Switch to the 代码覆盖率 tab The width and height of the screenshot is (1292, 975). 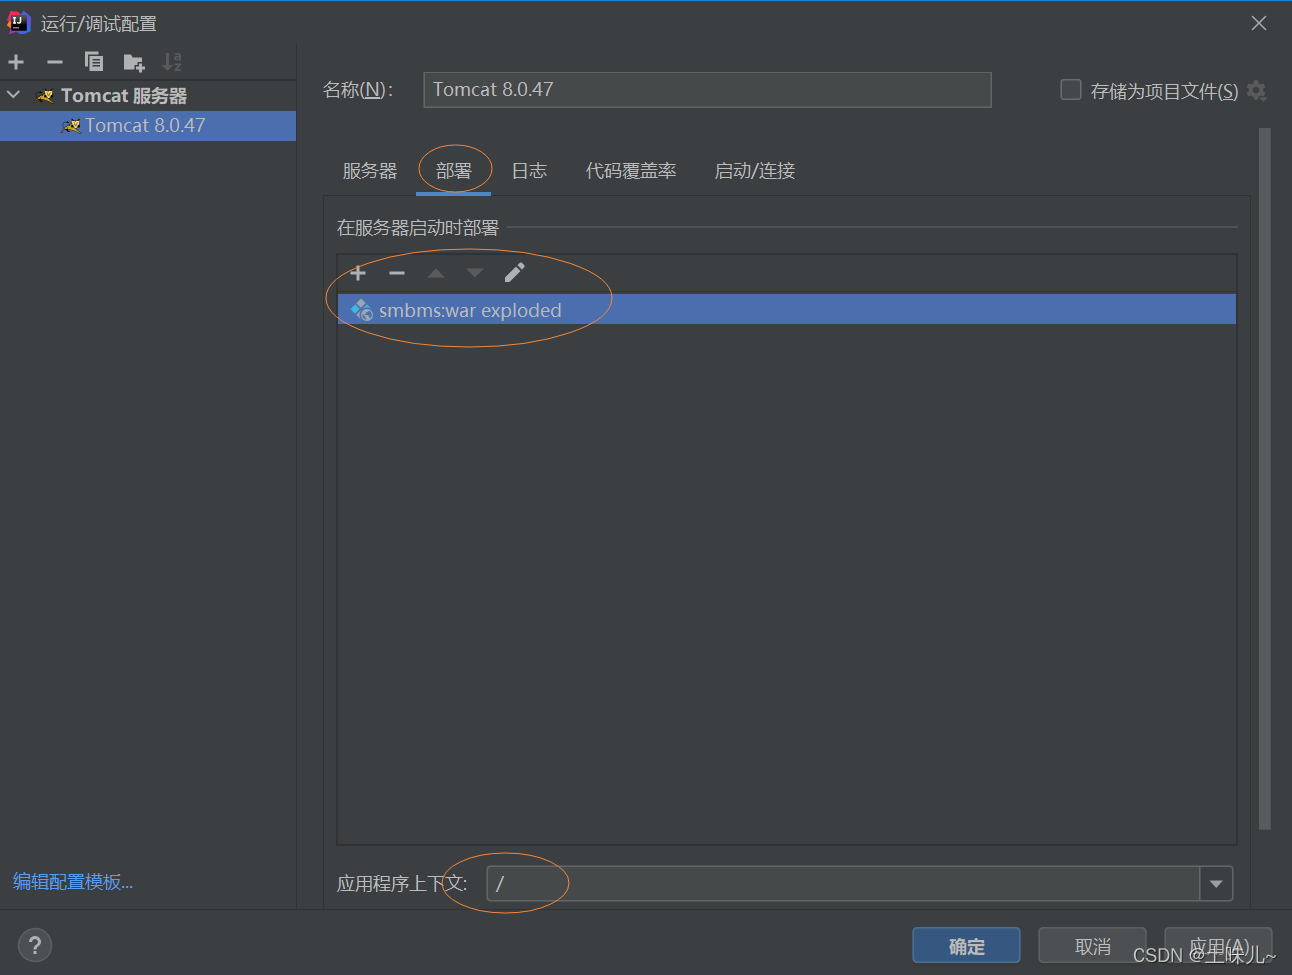point(631,171)
